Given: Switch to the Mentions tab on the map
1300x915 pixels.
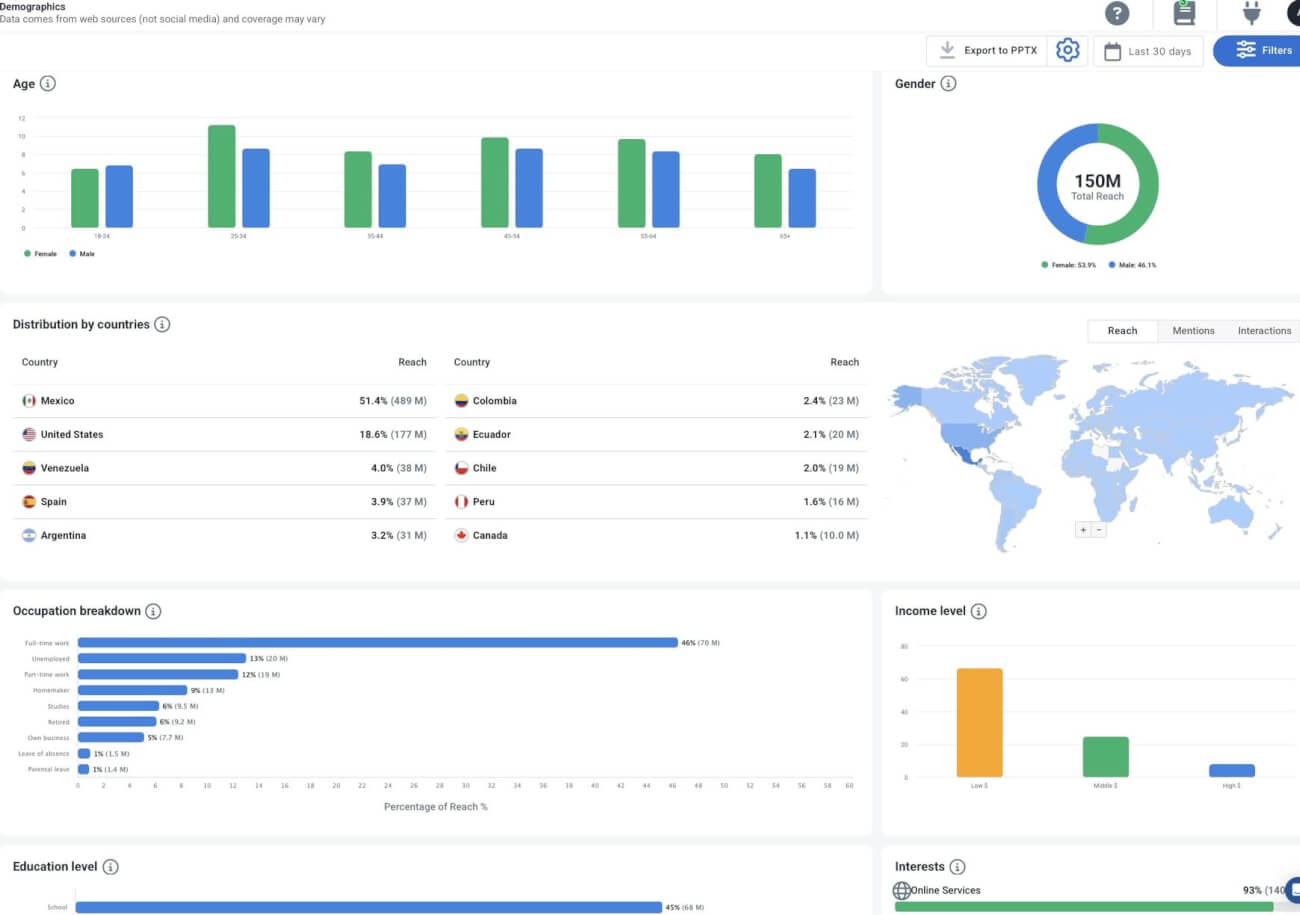Looking at the screenshot, I should click(x=1193, y=330).
